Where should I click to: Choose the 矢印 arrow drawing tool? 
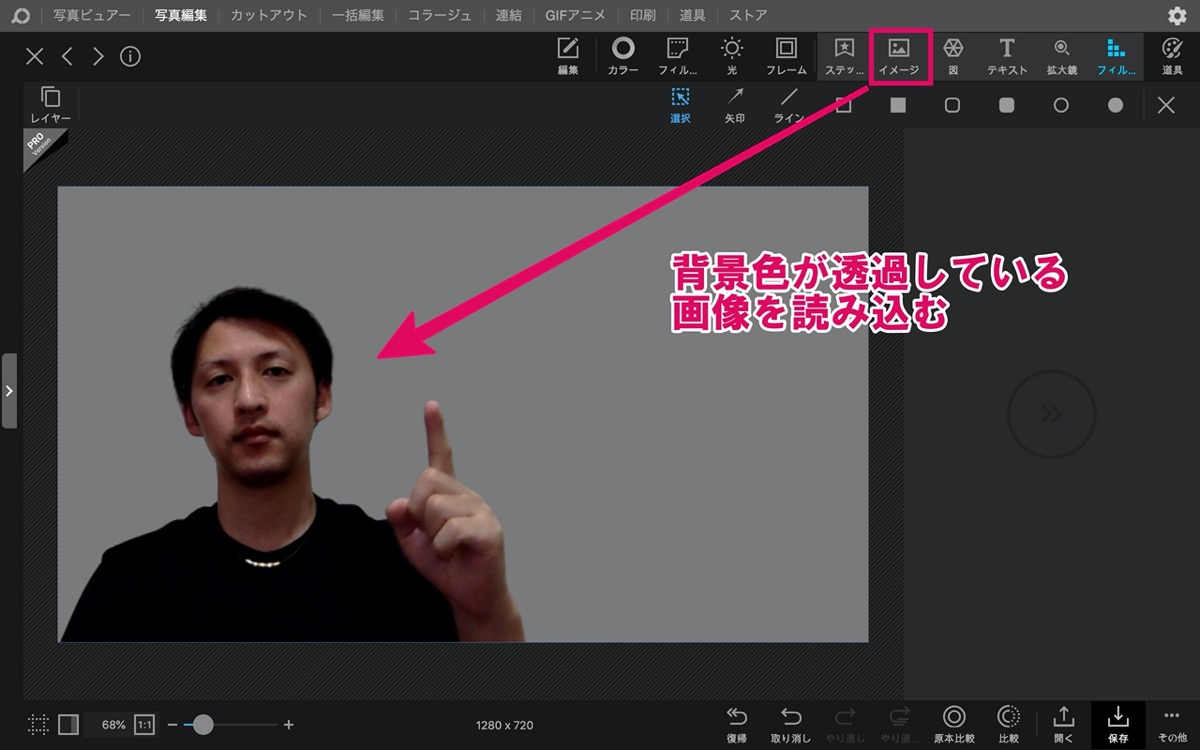(x=735, y=105)
